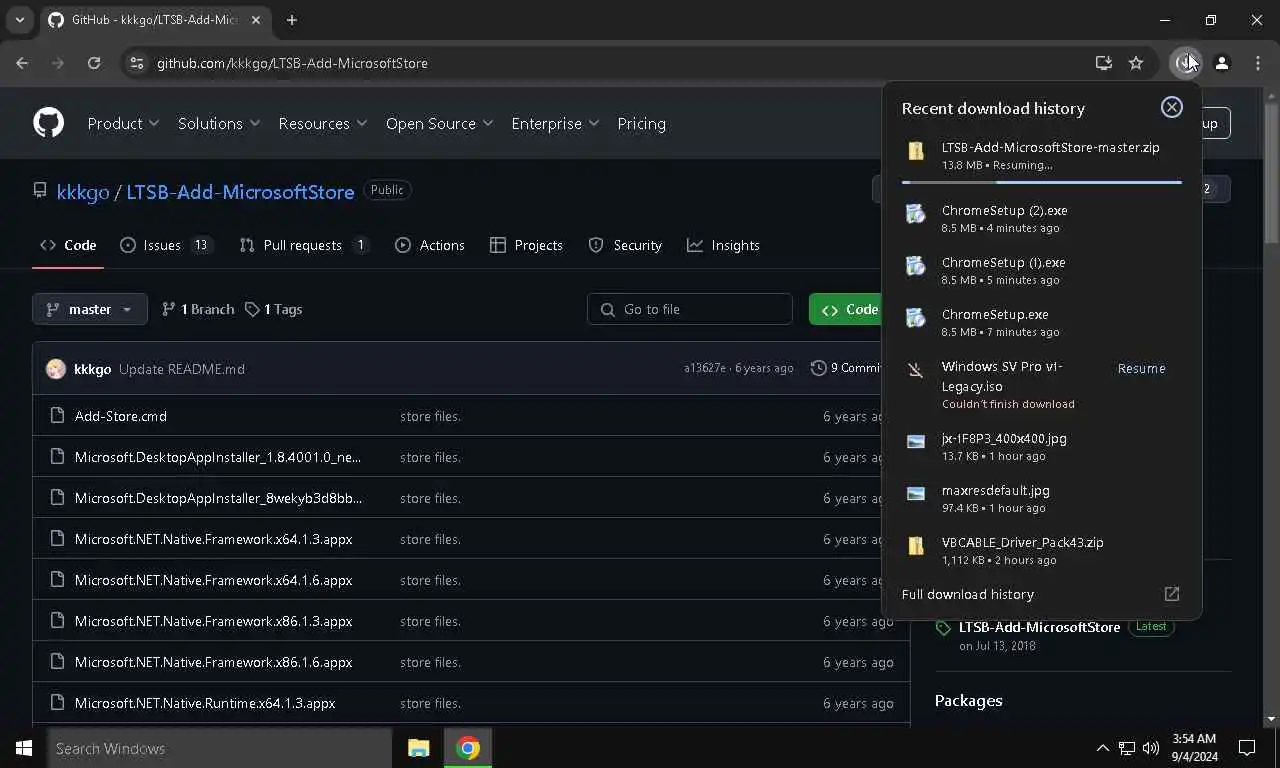Open maxresdefault.jpg from downloads
The width and height of the screenshot is (1280, 768).
click(1042, 499)
